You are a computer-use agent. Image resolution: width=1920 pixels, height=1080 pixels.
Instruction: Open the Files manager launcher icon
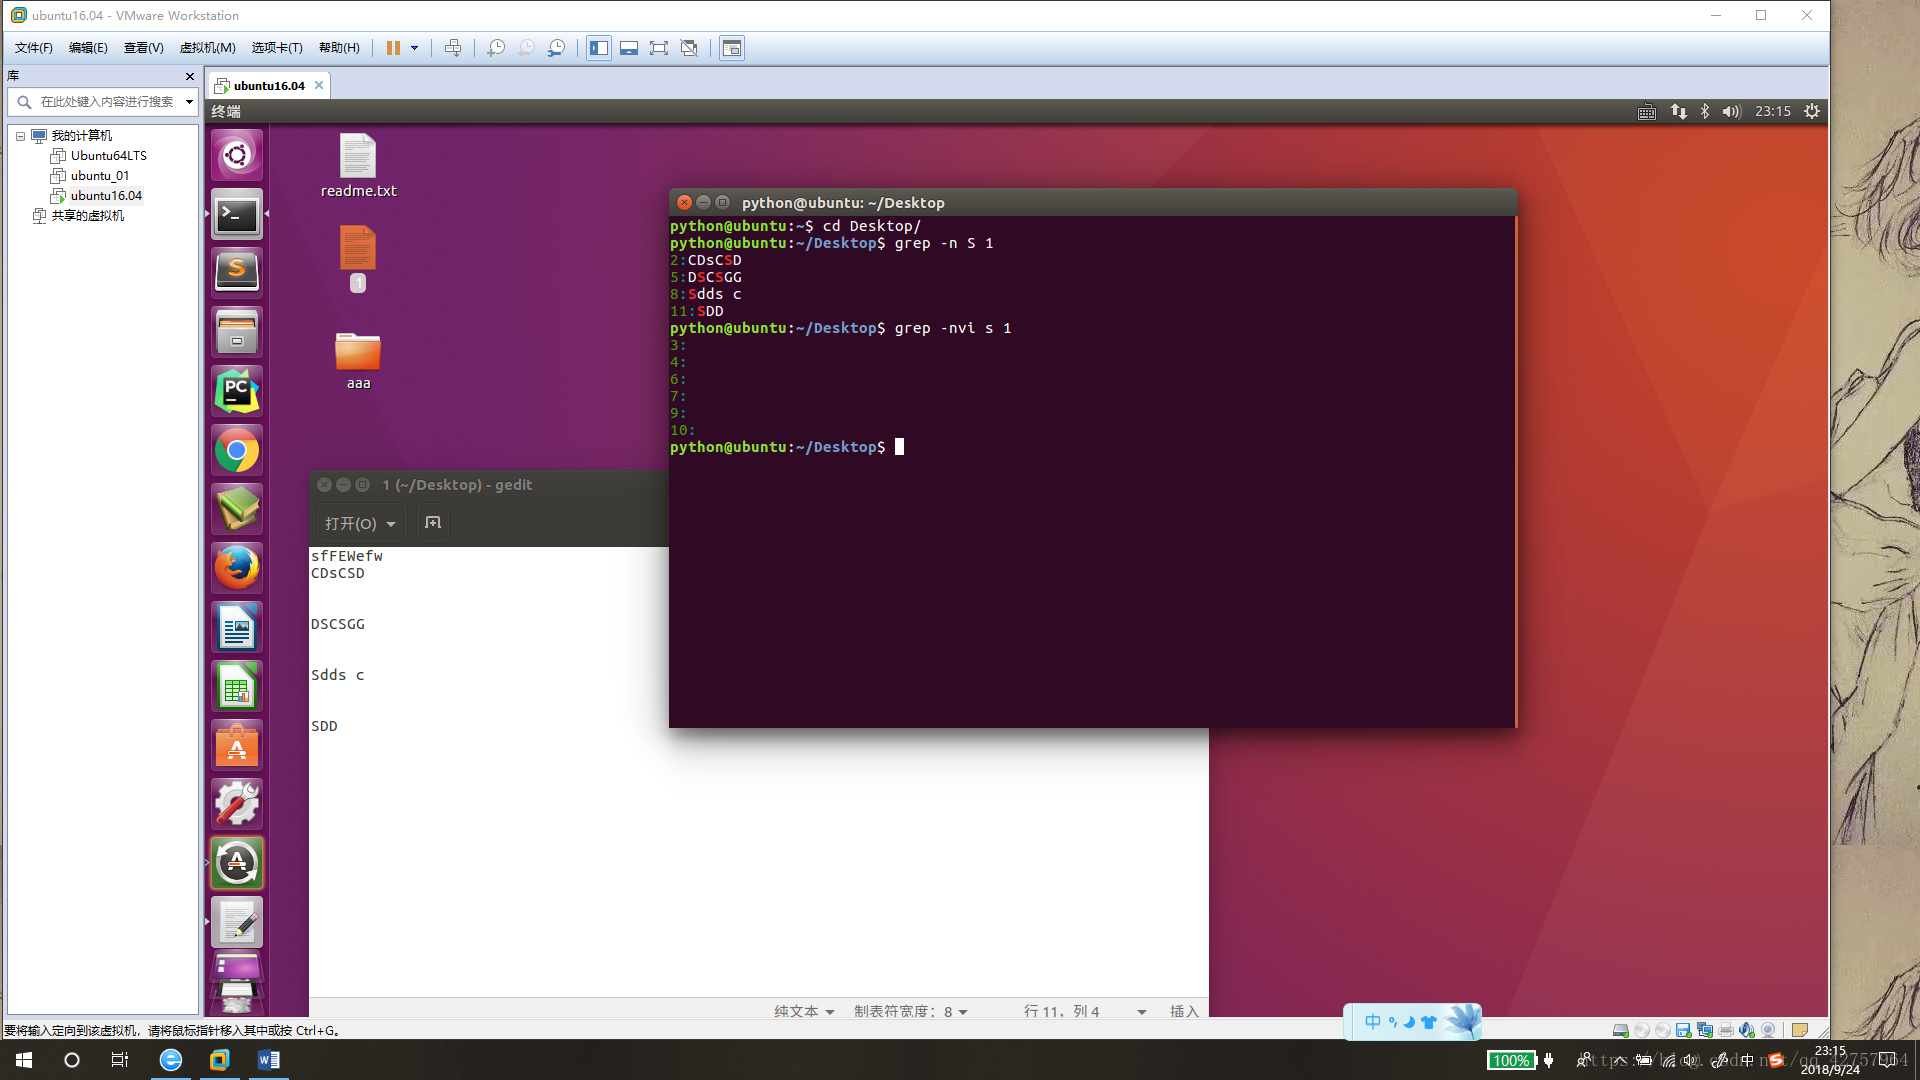[237, 331]
